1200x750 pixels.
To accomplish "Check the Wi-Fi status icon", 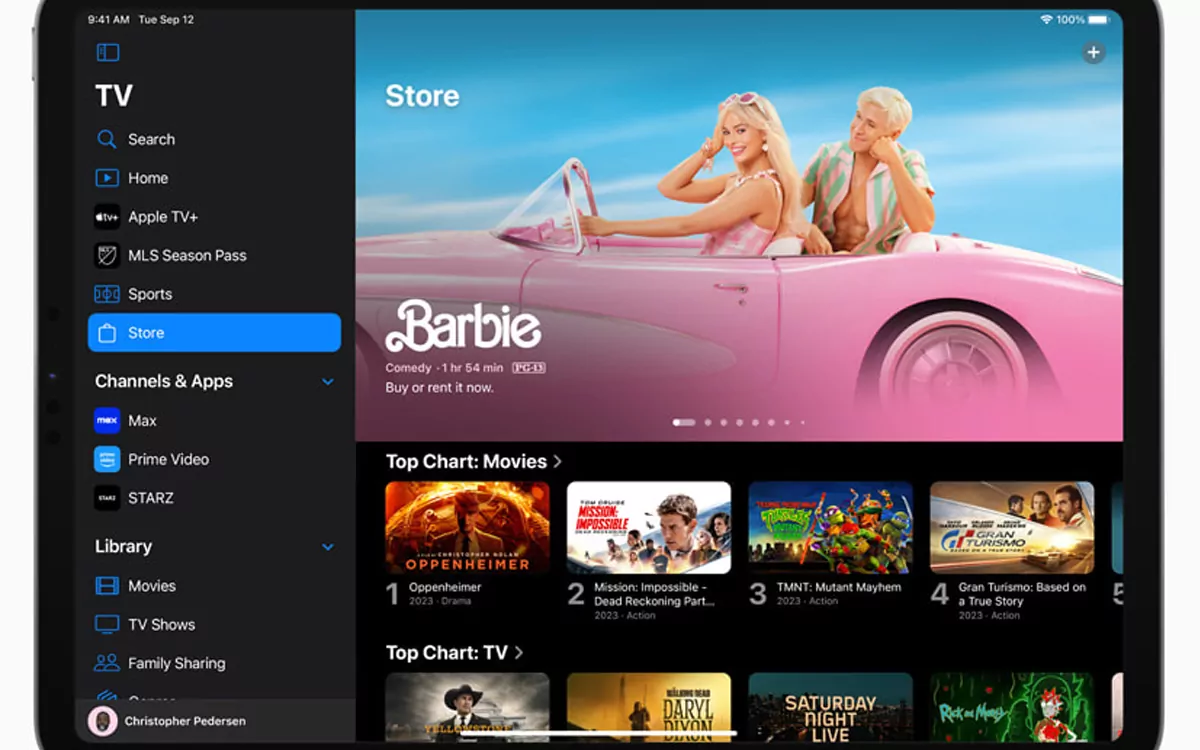I will [1046, 19].
